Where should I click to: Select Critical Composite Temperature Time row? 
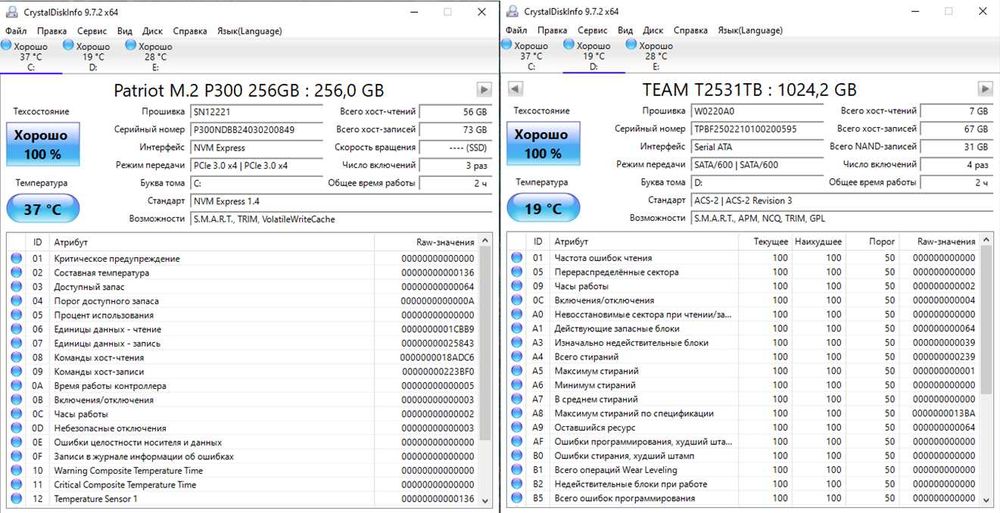coord(242,484)
